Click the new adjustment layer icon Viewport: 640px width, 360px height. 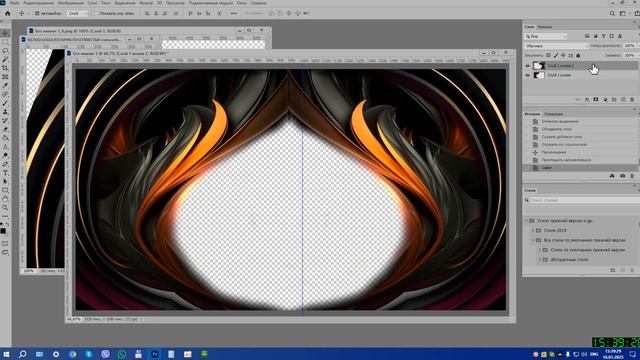605,100
